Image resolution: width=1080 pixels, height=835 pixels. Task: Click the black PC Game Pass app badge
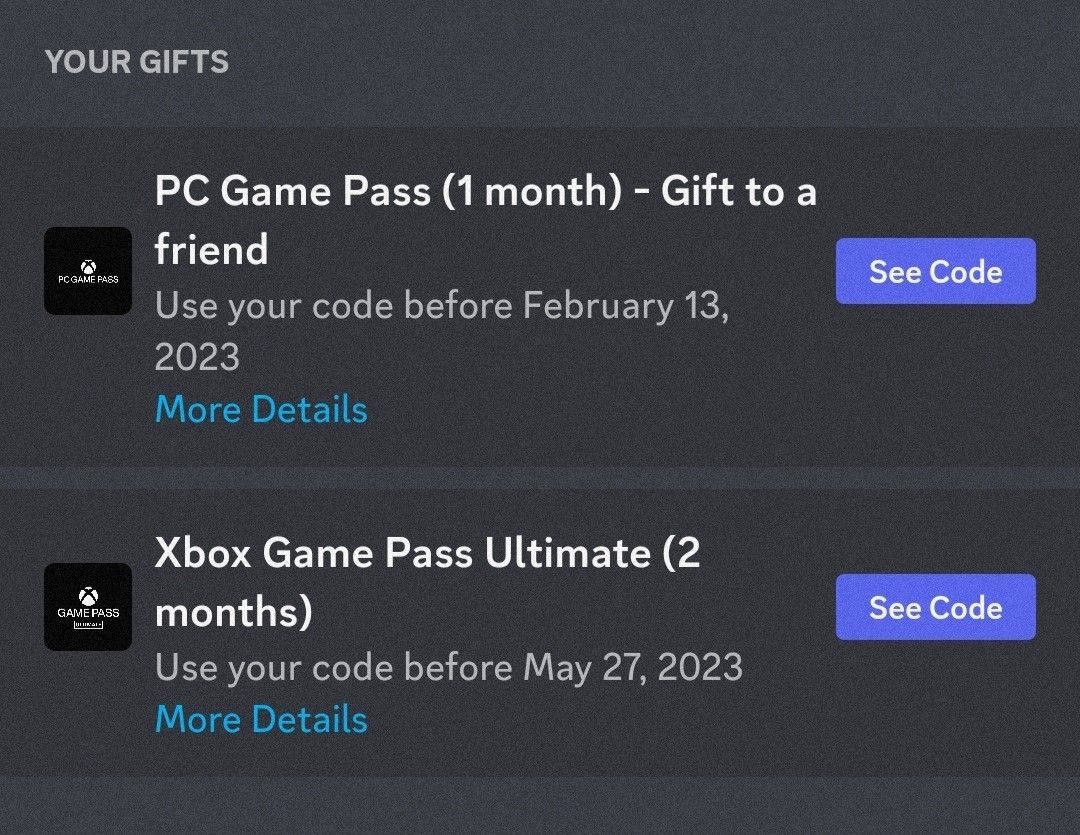pos(88,271)
